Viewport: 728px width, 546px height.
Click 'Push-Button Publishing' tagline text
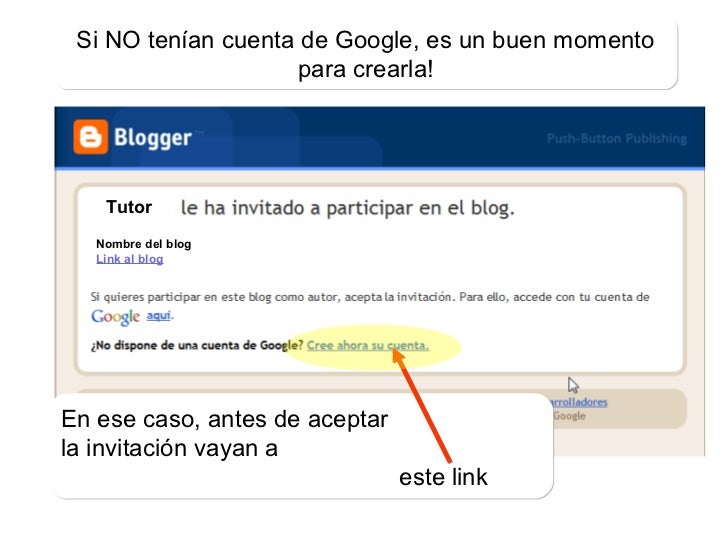click(x=617, y=138)
